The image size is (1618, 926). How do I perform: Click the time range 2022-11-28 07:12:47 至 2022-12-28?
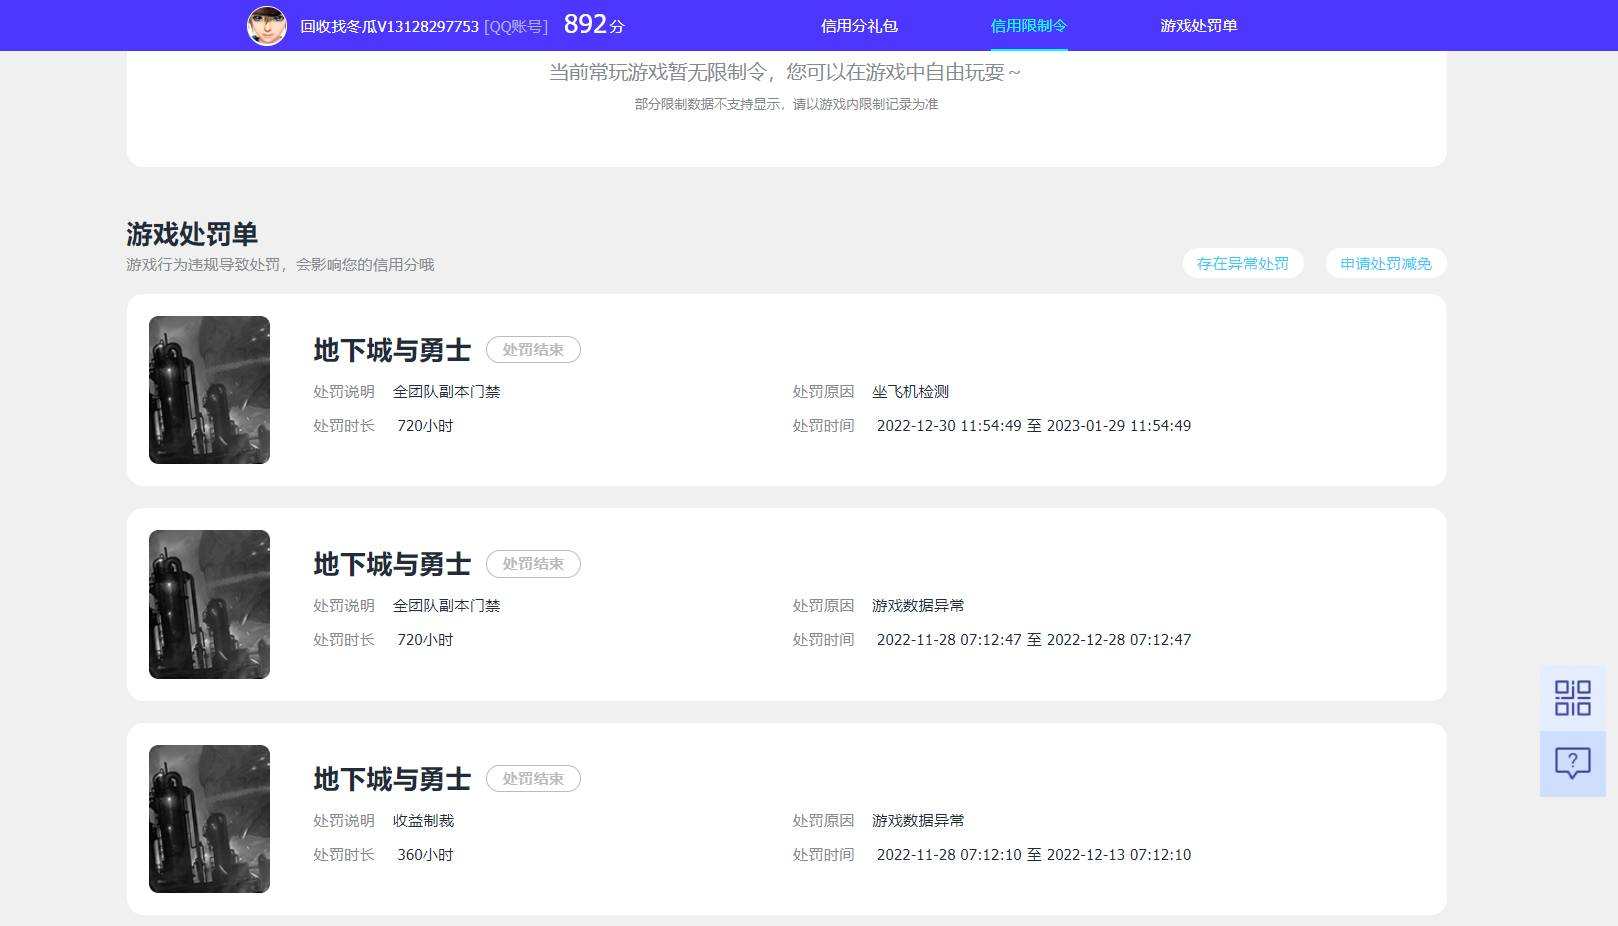click(1034, 640)
